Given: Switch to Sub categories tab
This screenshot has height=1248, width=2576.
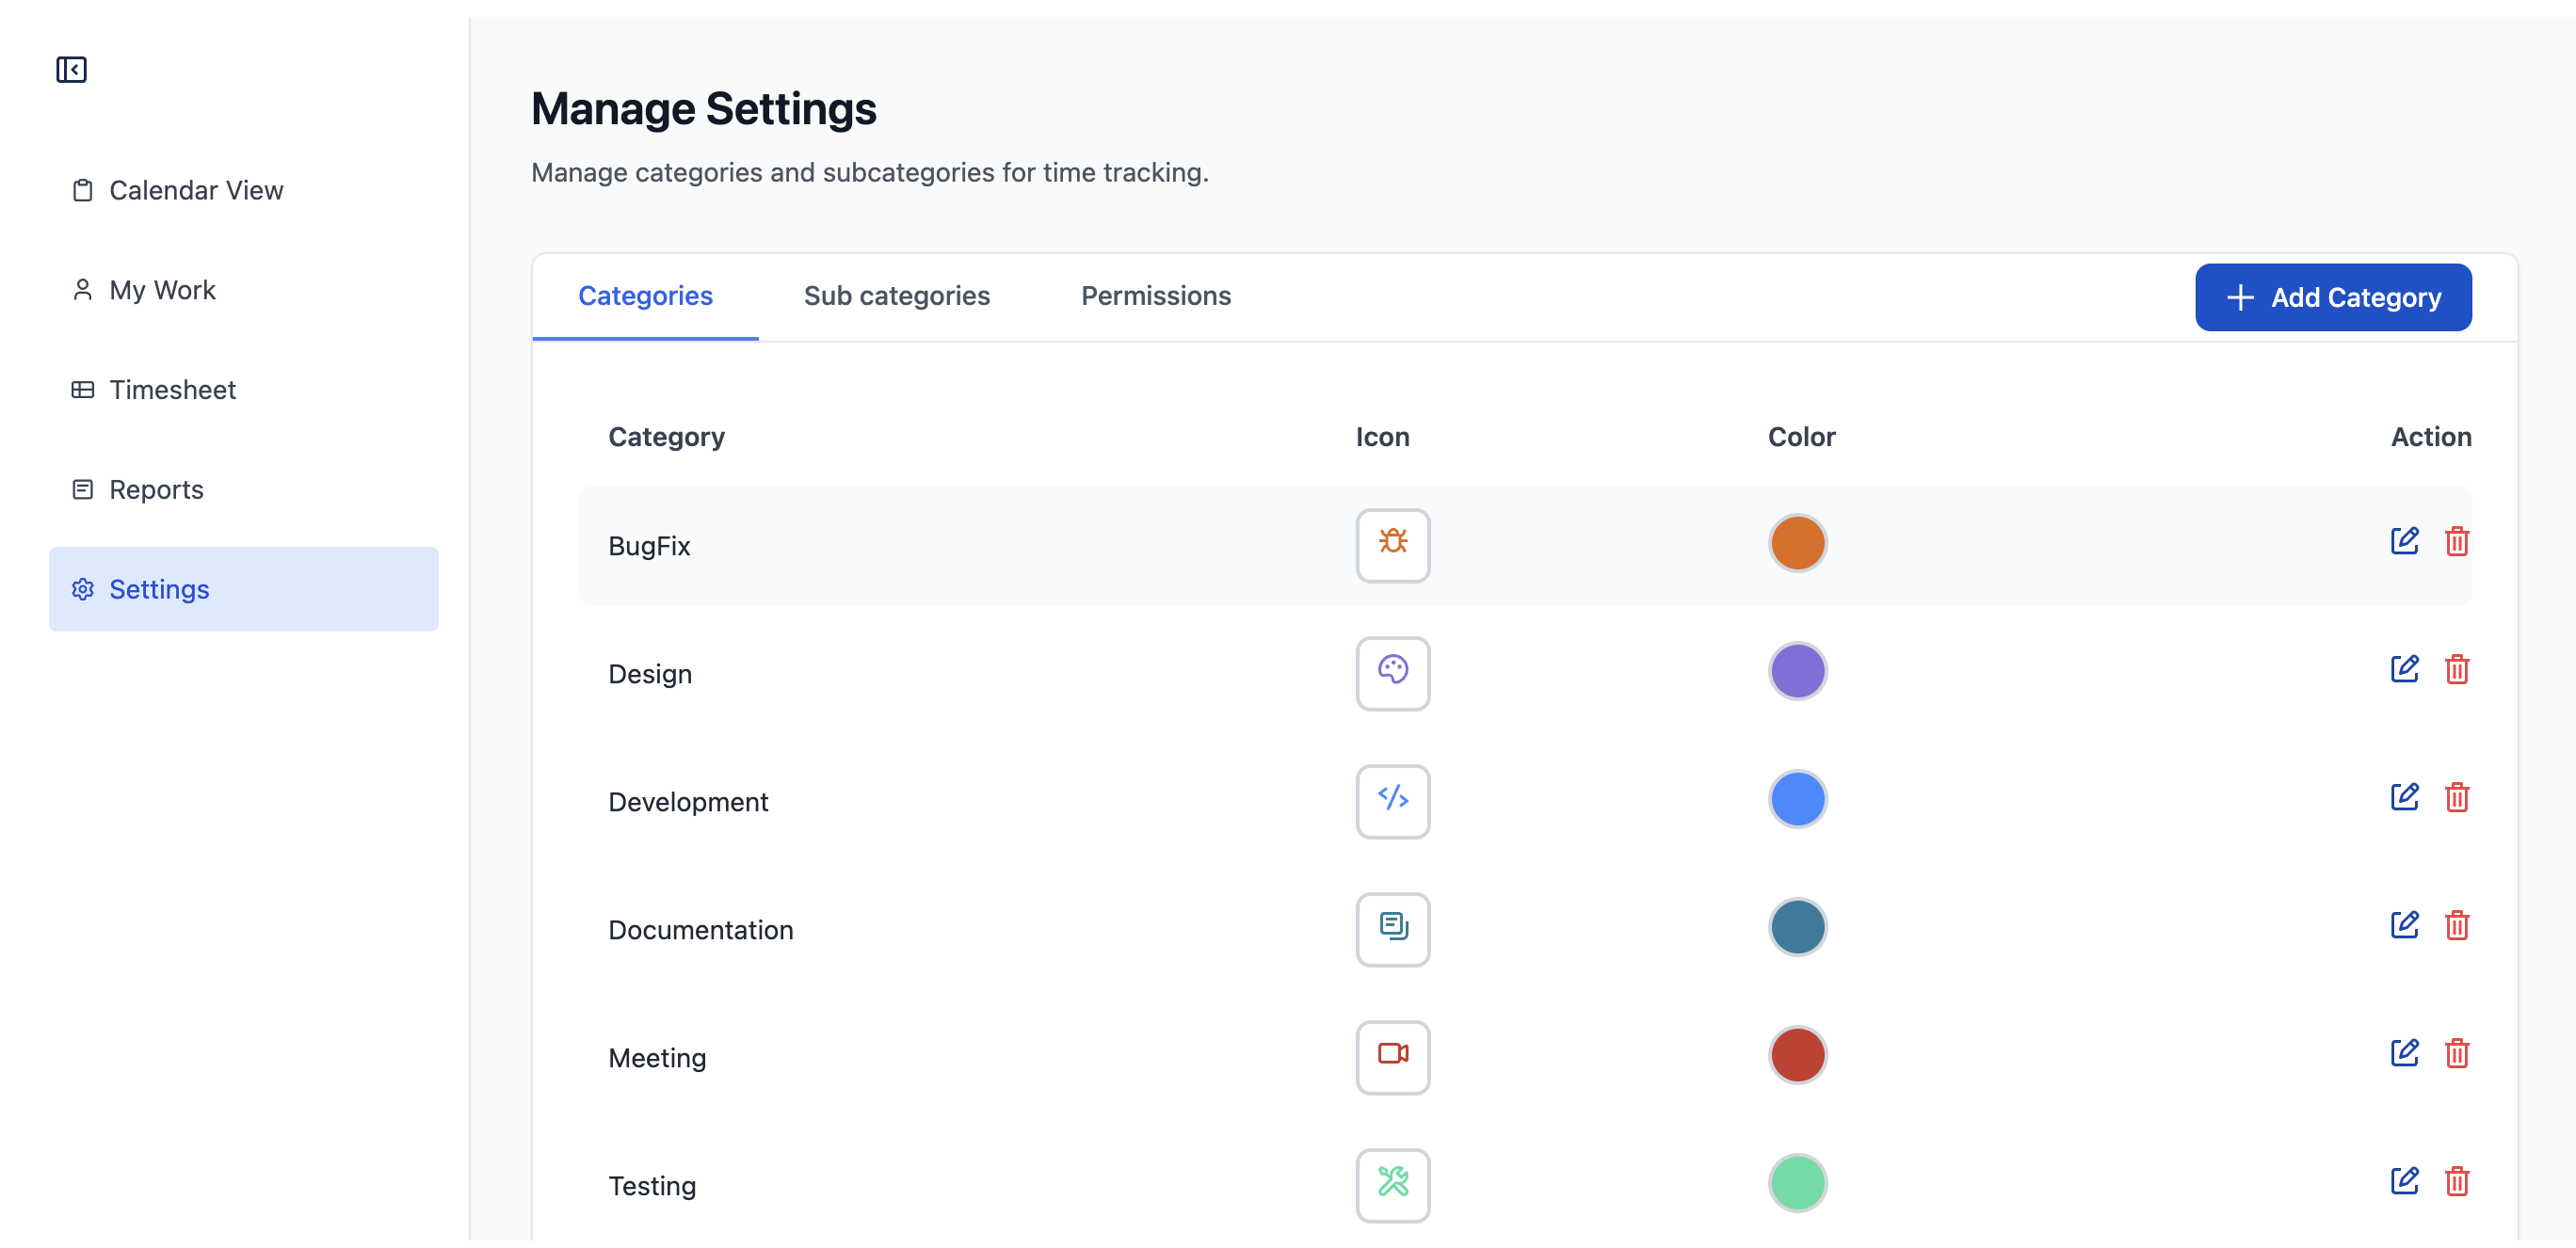Looking at the screenshot, I should click(896, 296).
